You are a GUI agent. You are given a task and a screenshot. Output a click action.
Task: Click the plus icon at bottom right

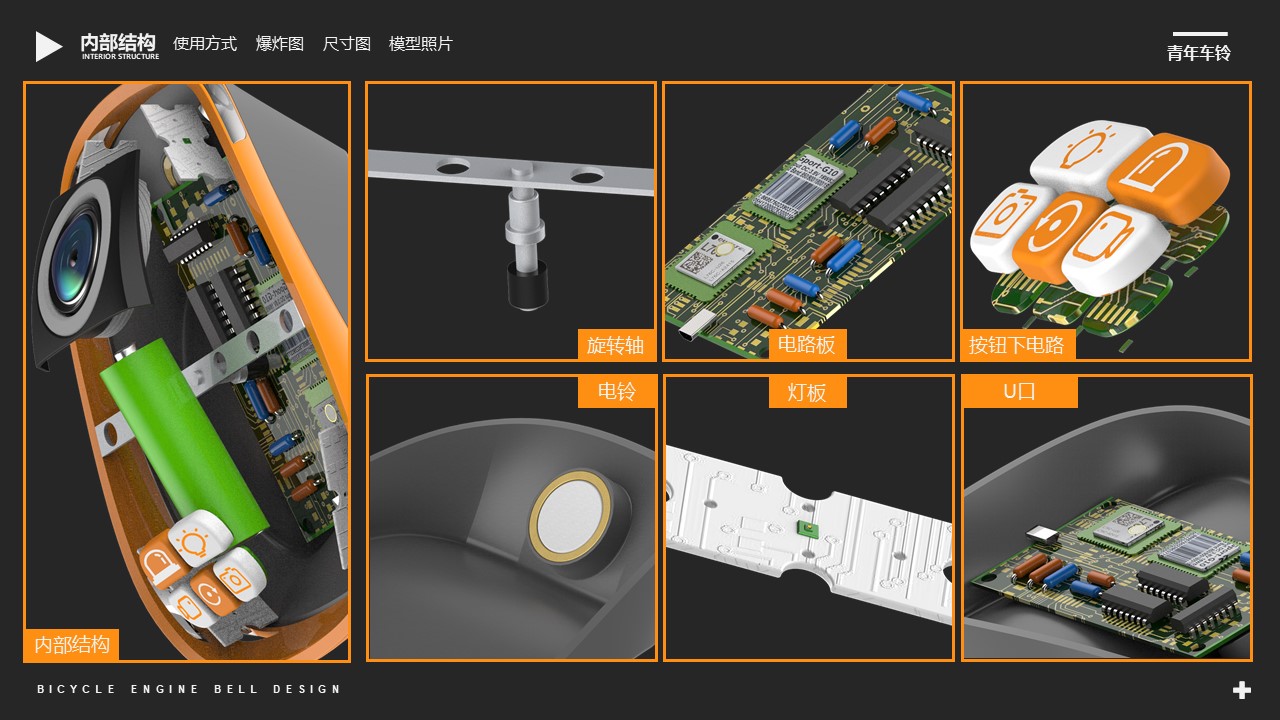coord(1240,689)
